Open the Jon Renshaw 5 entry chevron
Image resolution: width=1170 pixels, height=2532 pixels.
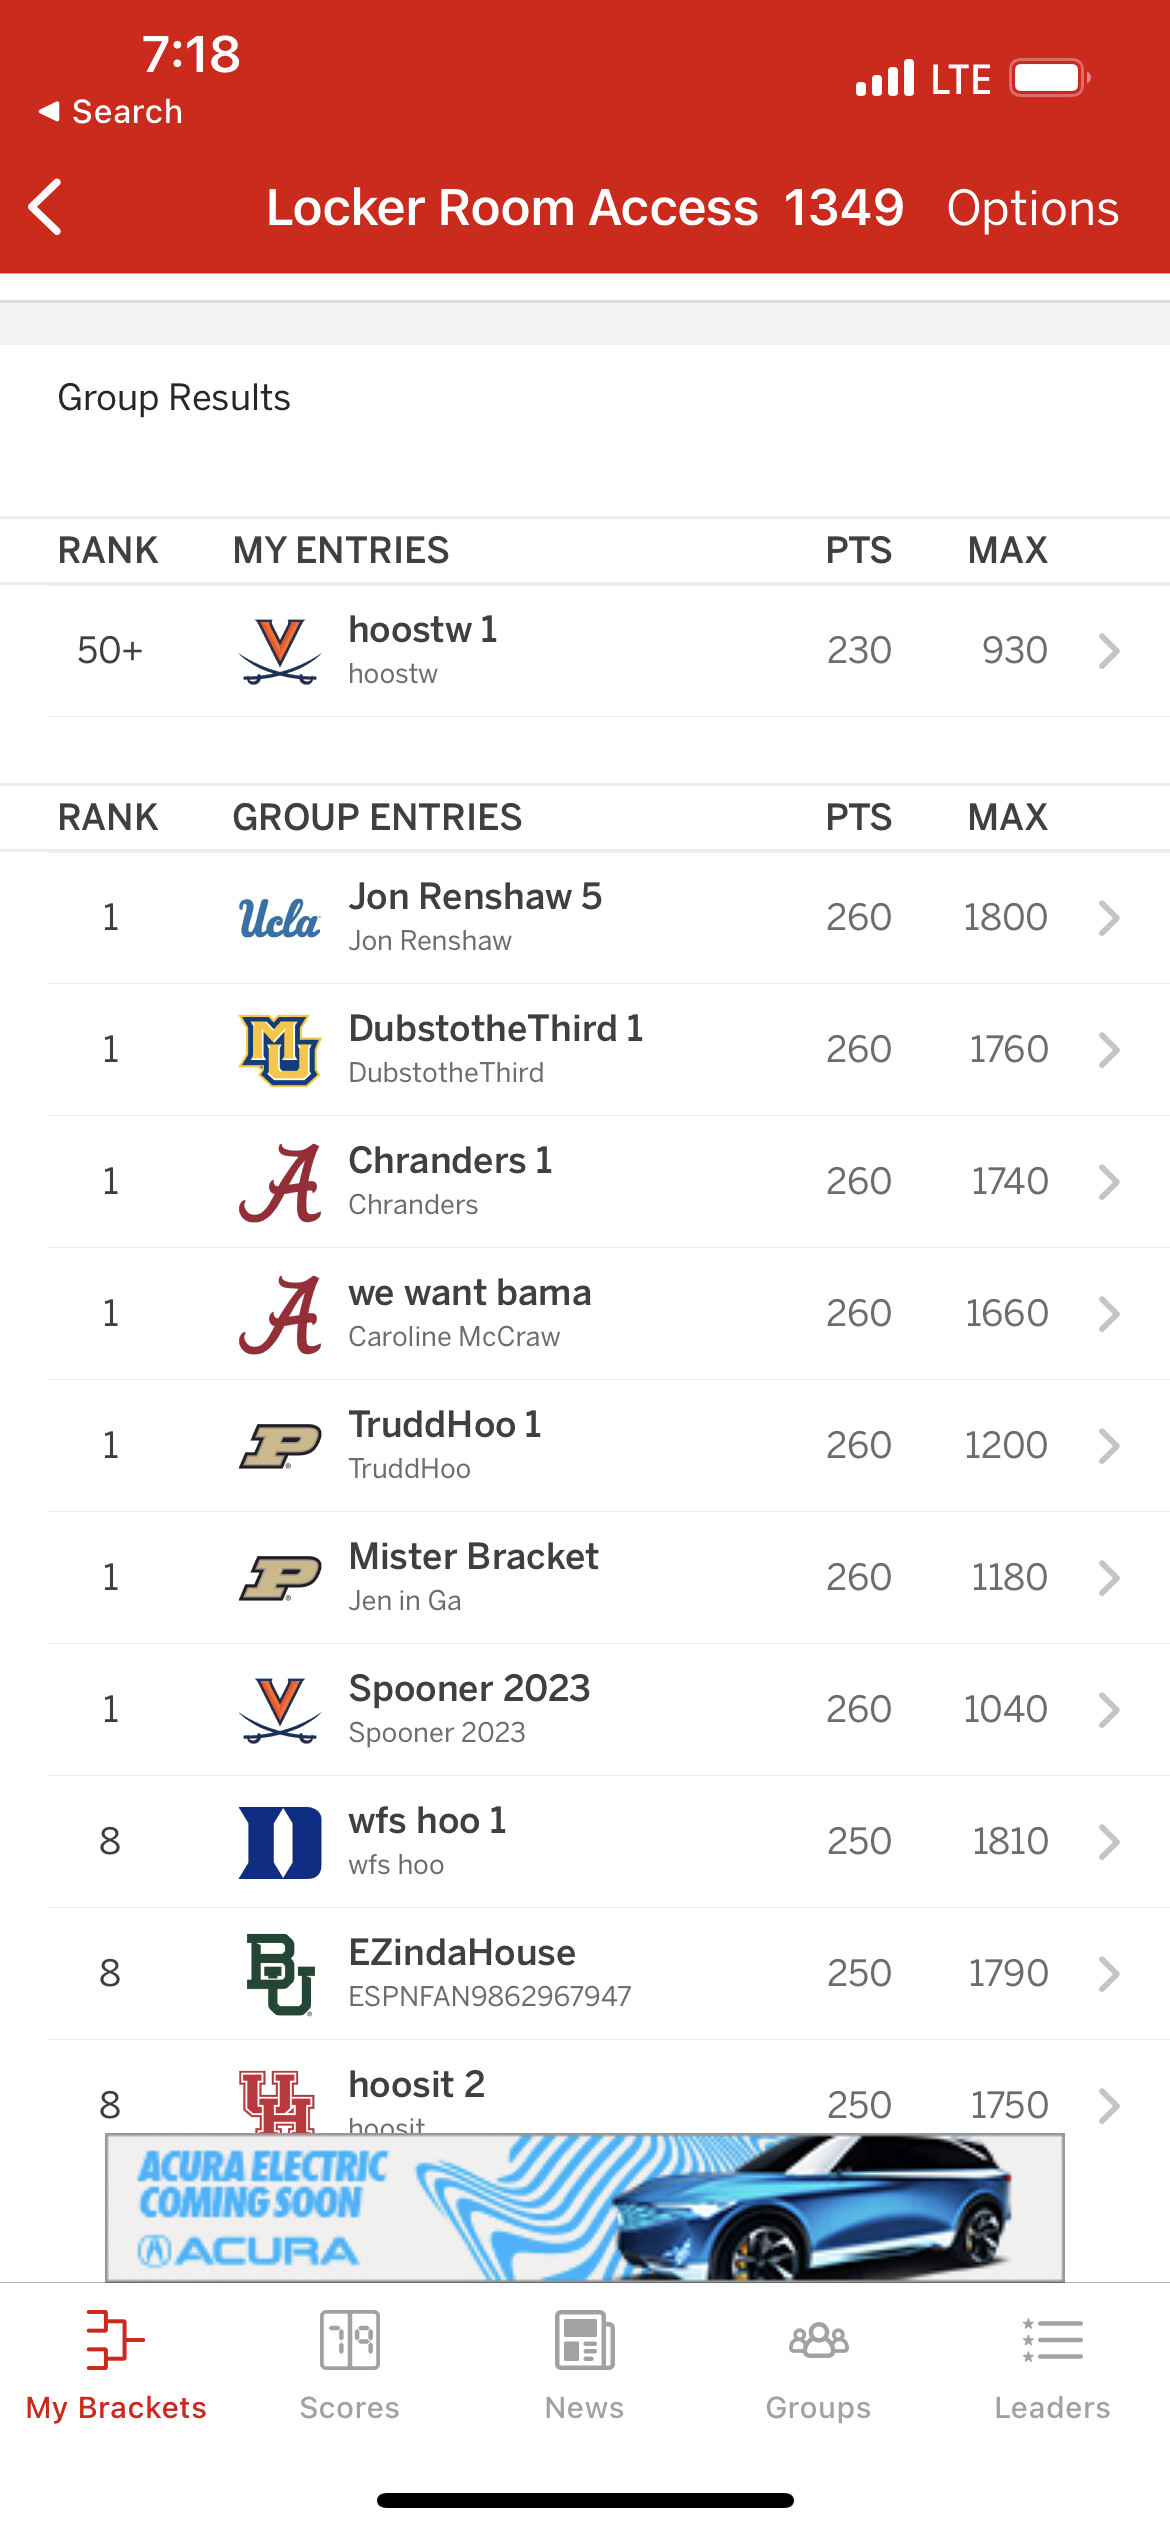(1108, 918)
